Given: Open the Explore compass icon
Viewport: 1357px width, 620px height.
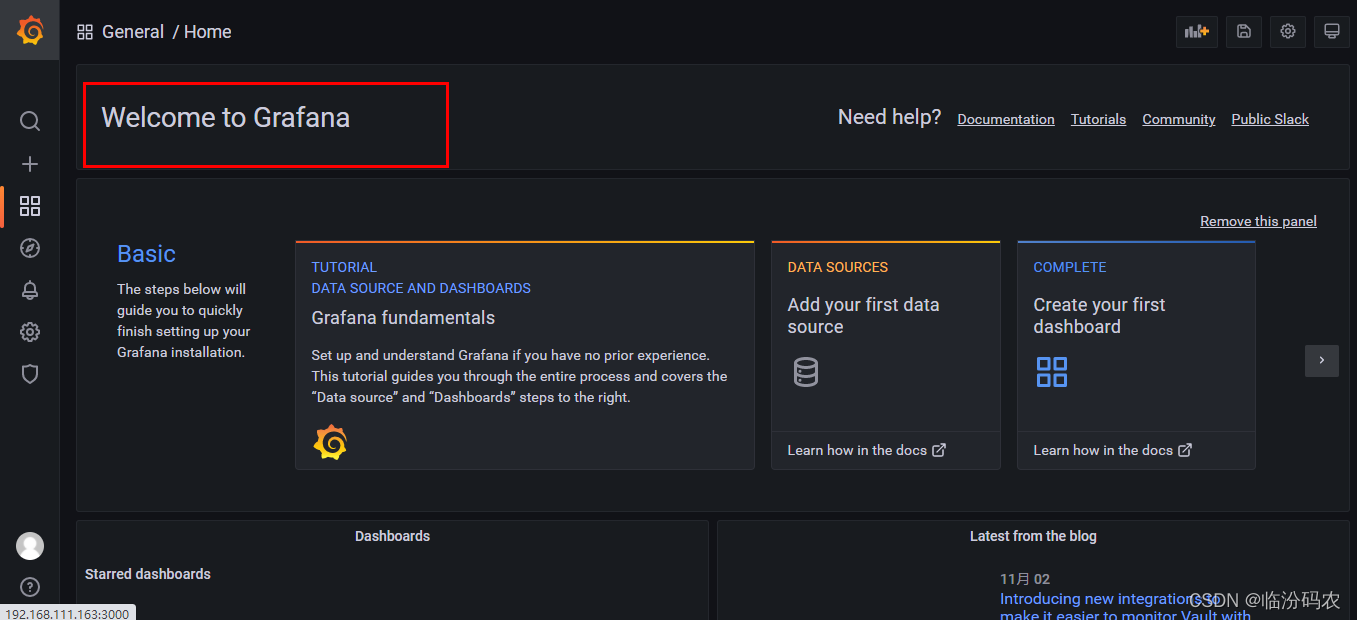Looking at the screenshot, I should coord(30,248).
